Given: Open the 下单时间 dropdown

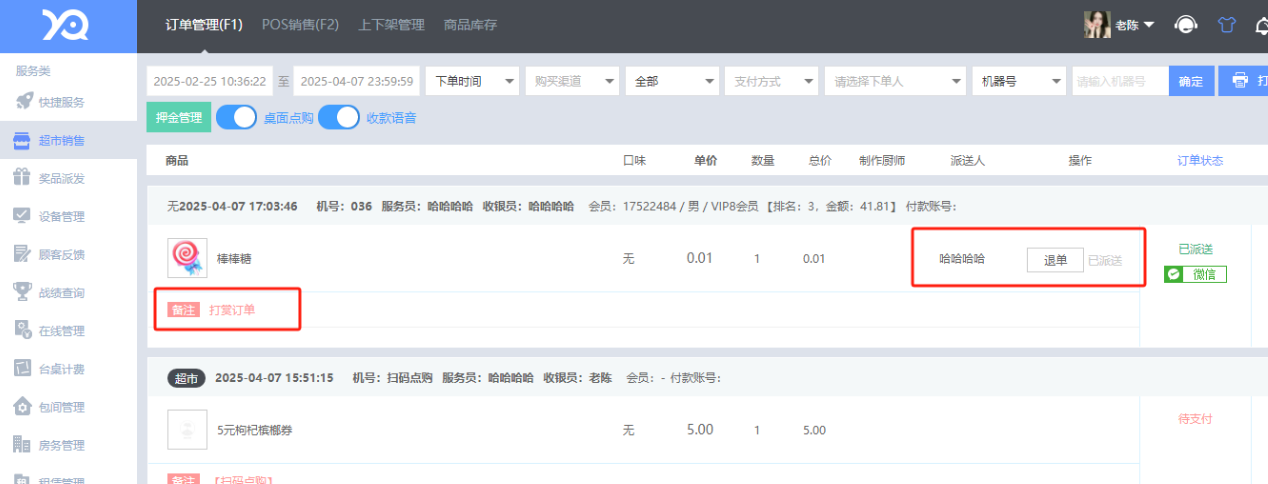Looking at the screenshot, I should 472,81.
